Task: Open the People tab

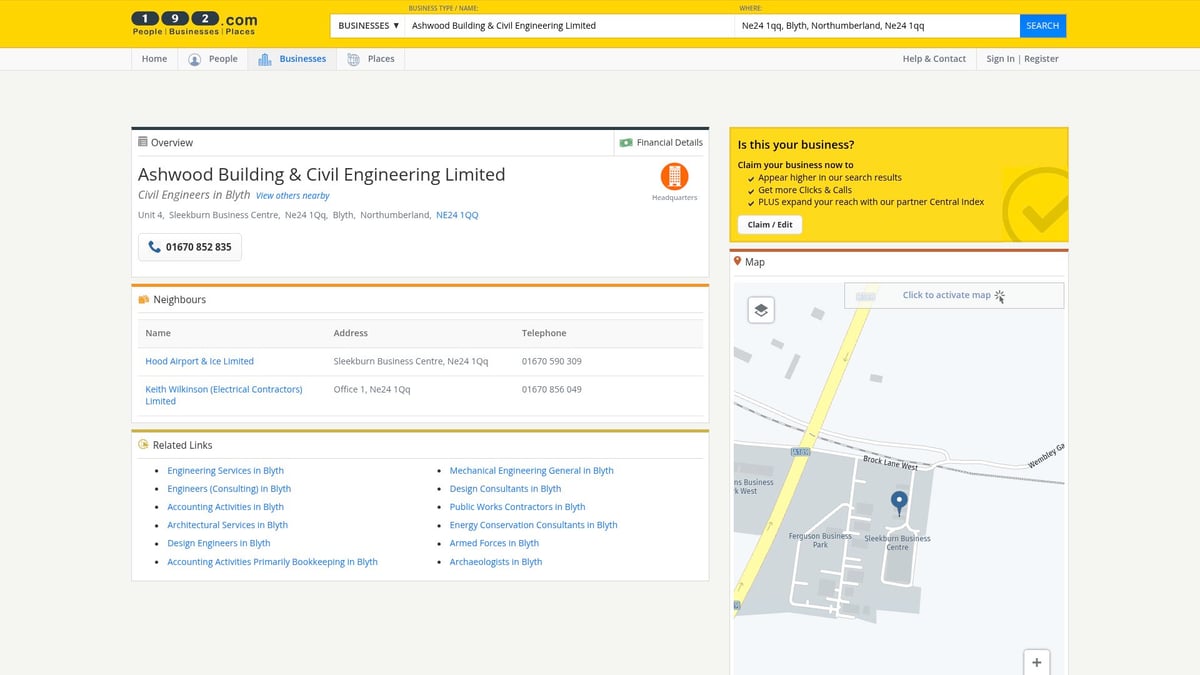Action: 213,59
